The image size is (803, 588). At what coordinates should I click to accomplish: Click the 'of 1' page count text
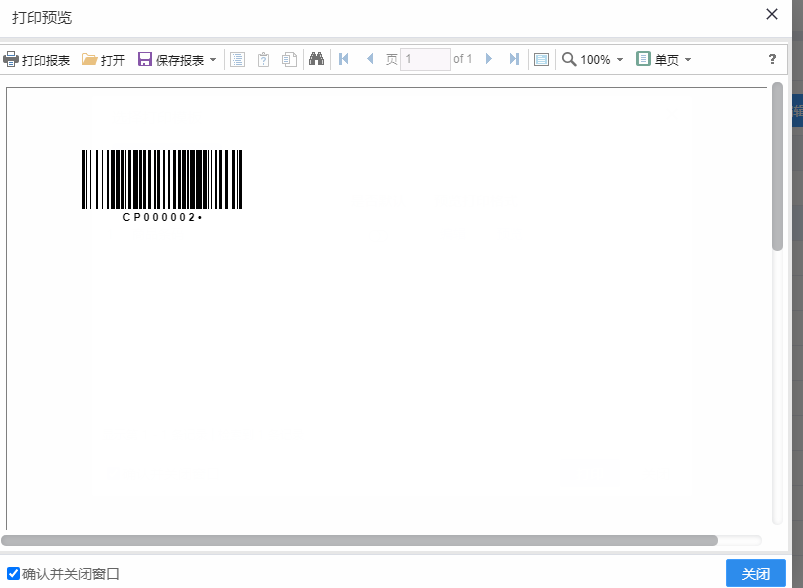tap(462, 59)
